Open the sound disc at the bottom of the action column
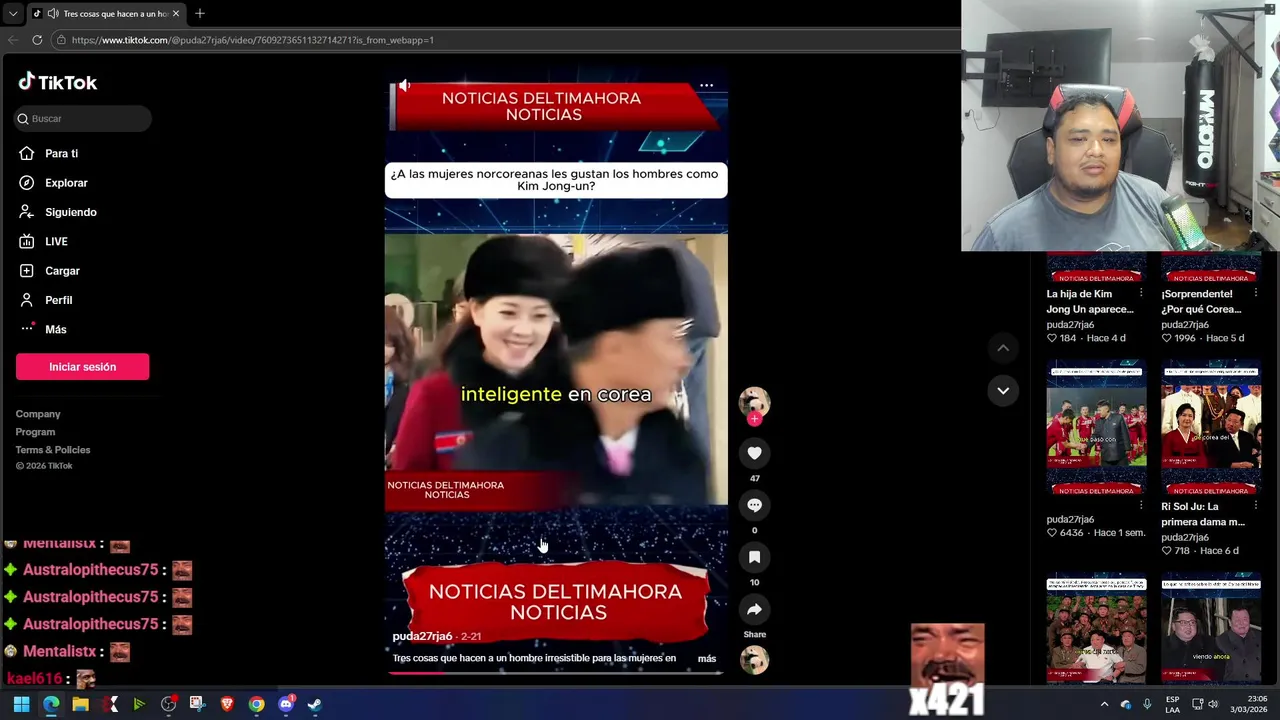 754,660
